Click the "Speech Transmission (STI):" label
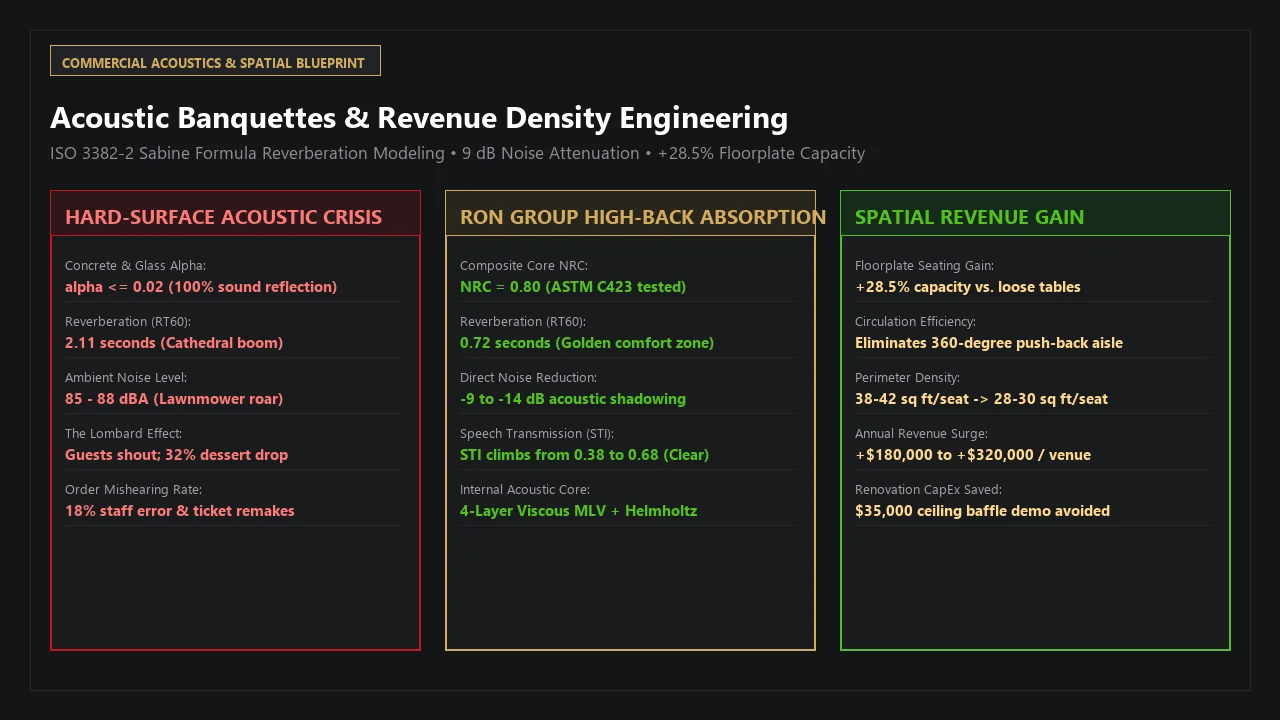This screenshot has height=720, width=1280. pyautogui.click(x=537, y=434)
